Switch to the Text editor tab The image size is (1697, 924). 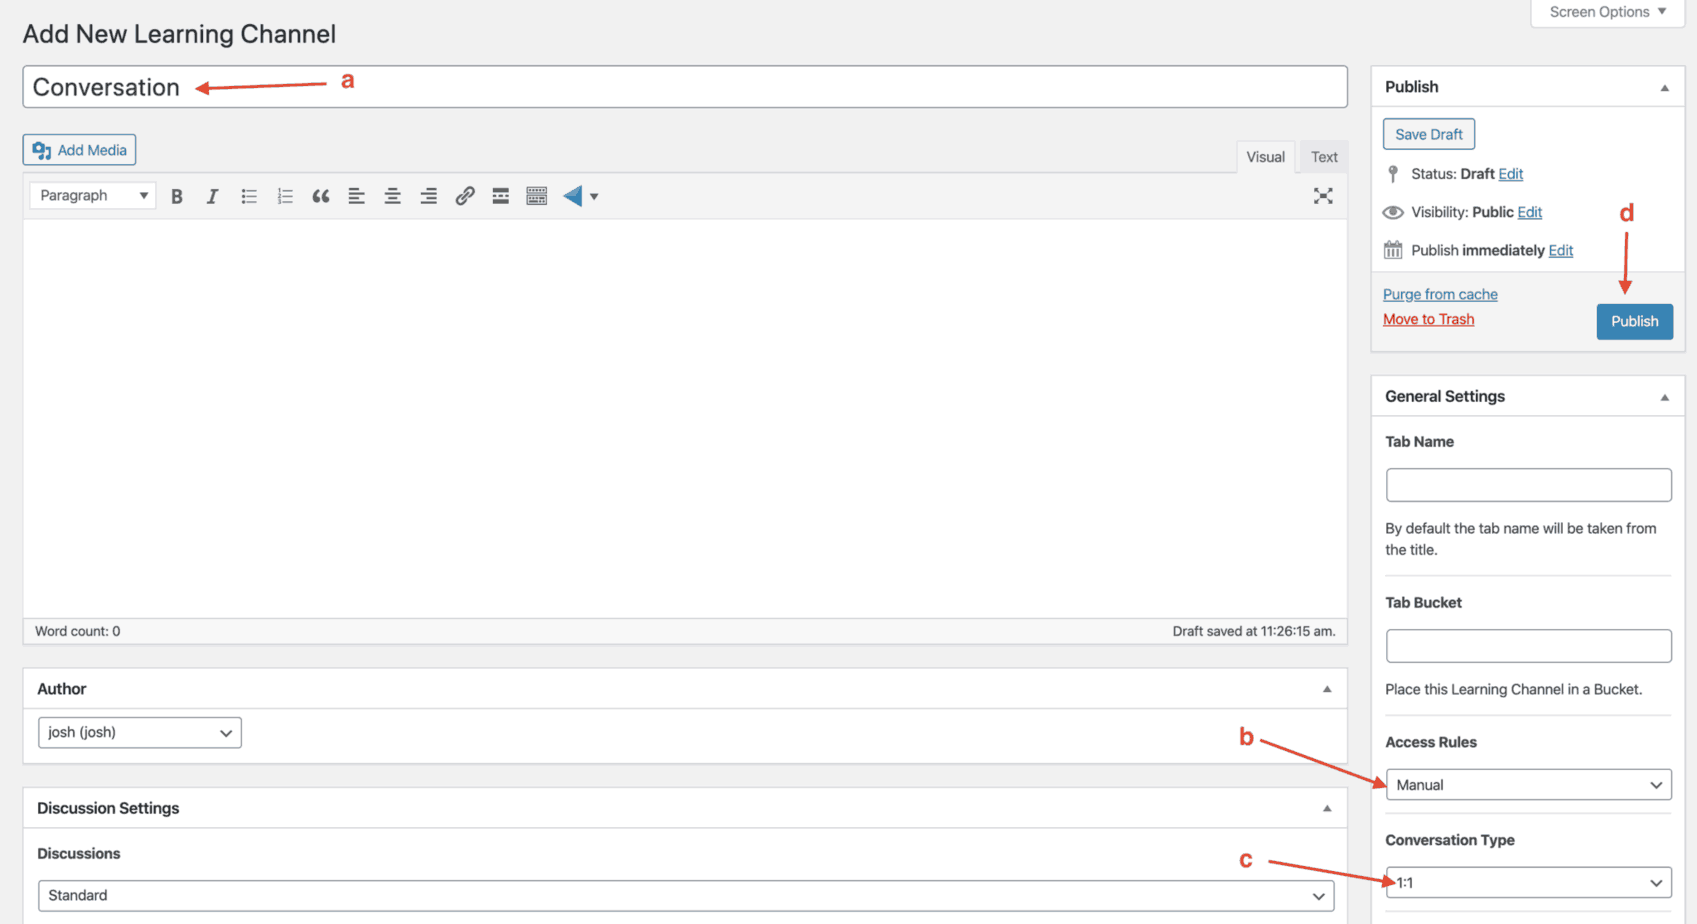click(x=1324, y=157)
